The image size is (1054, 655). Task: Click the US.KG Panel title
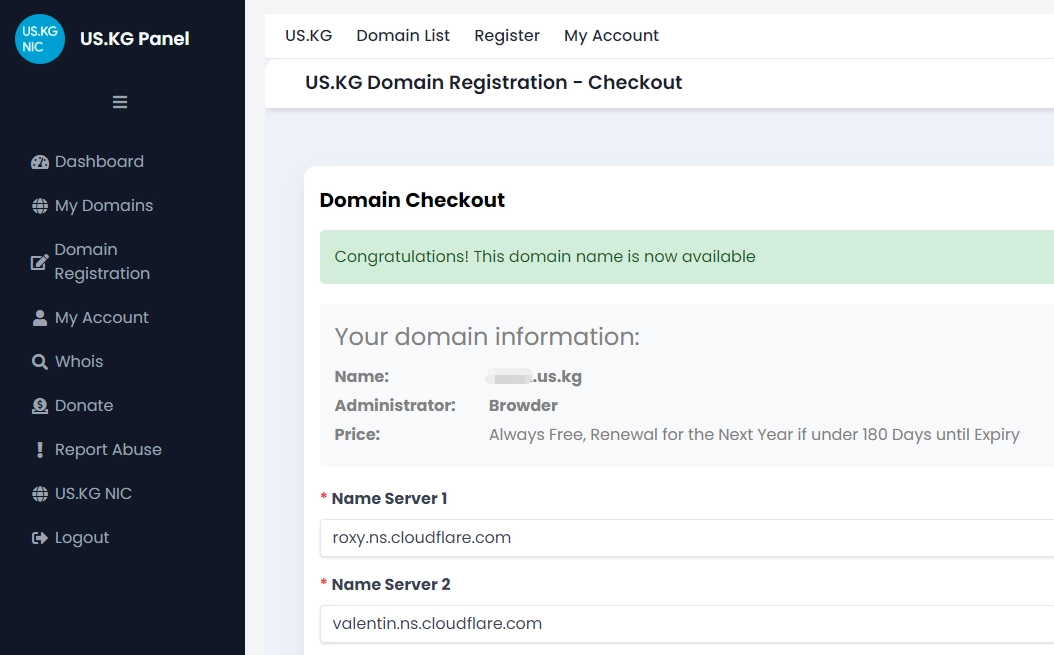(134, 39)
